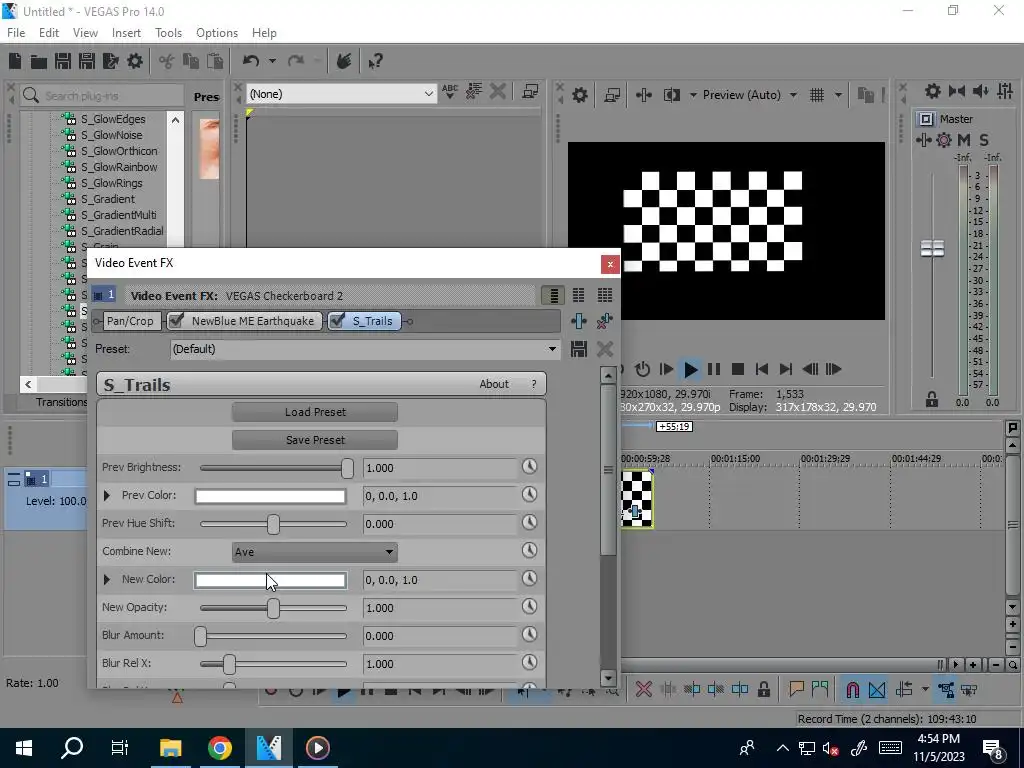
Task: Open the Edit menu
Action: point(49,33)
